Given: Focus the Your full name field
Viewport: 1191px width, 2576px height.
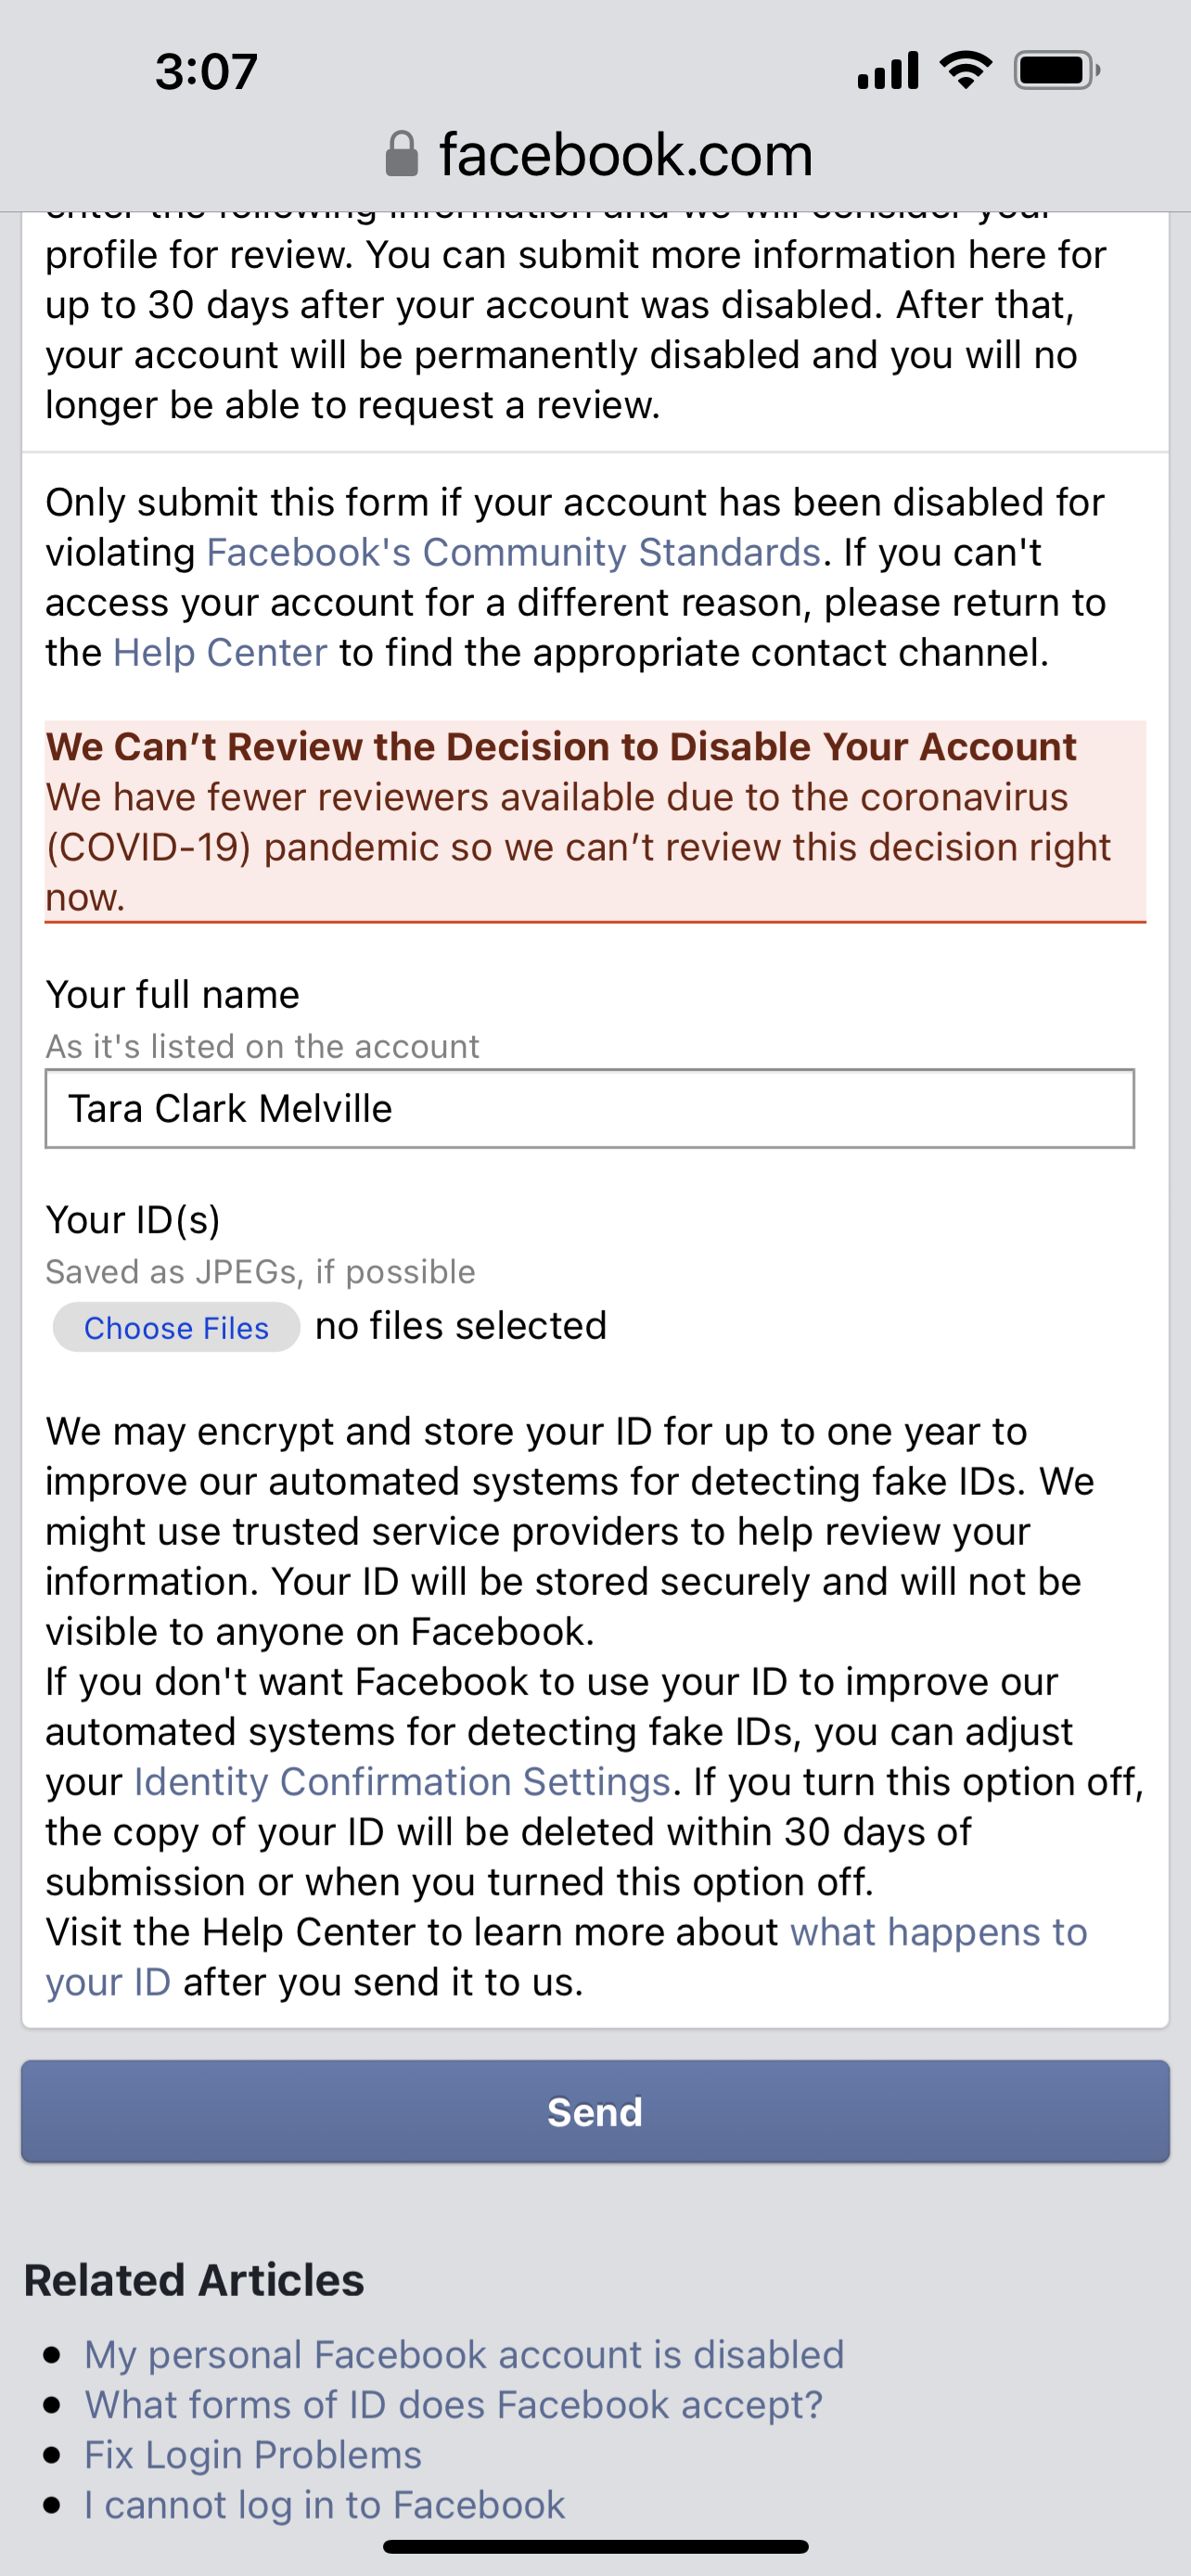Looking at the screenshot, I should (x=589, y=1108).
